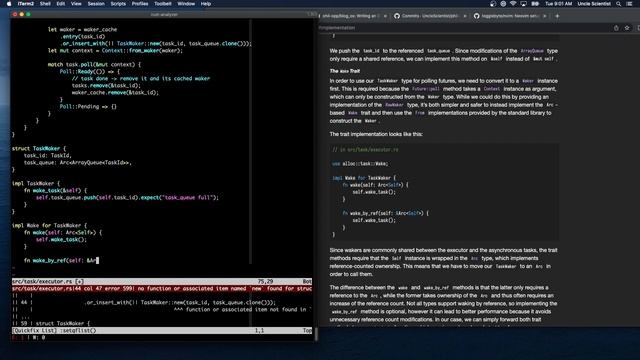
Task: Click the left-most system tray status icon
Action: [493, 4]
